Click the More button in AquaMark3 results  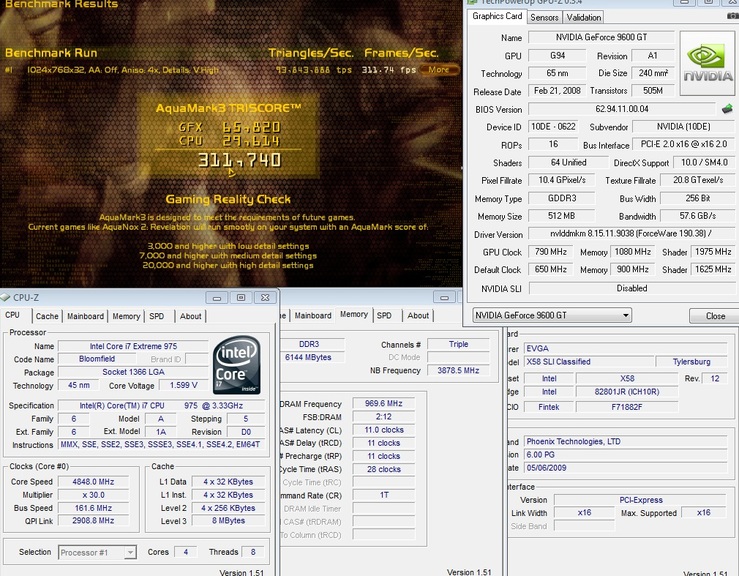tap(438, 70)
